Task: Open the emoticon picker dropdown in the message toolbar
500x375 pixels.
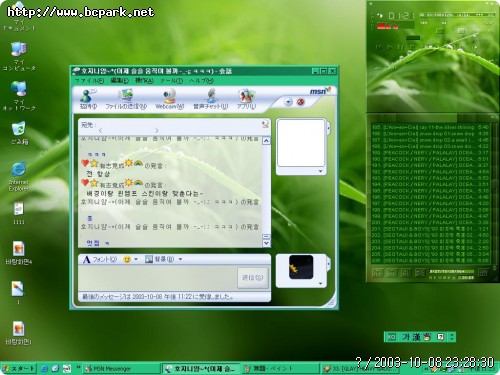Action: (136, 259)
